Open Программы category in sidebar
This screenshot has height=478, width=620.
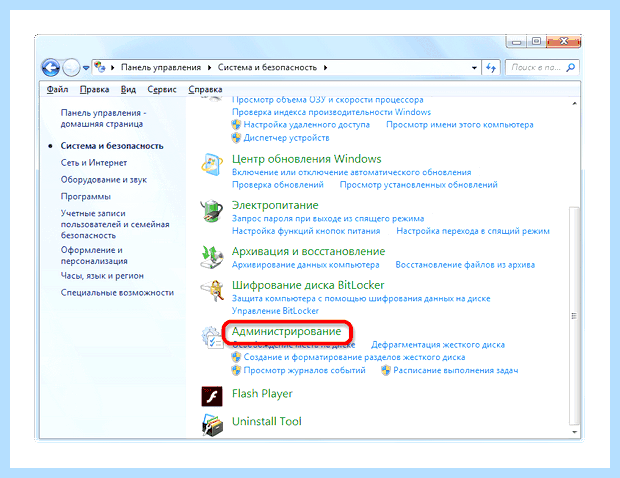click(85, 196)
